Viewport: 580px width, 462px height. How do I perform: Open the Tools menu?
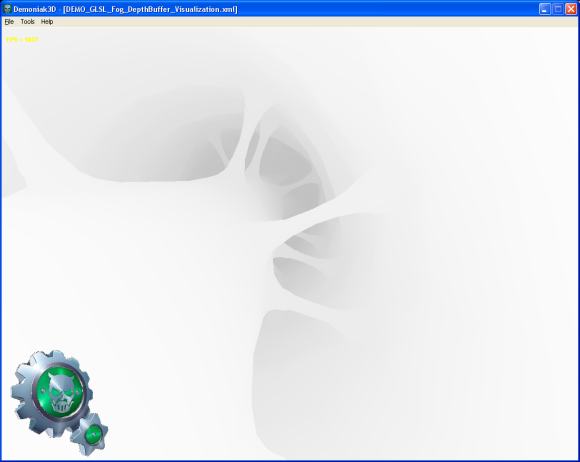(27, 22)
